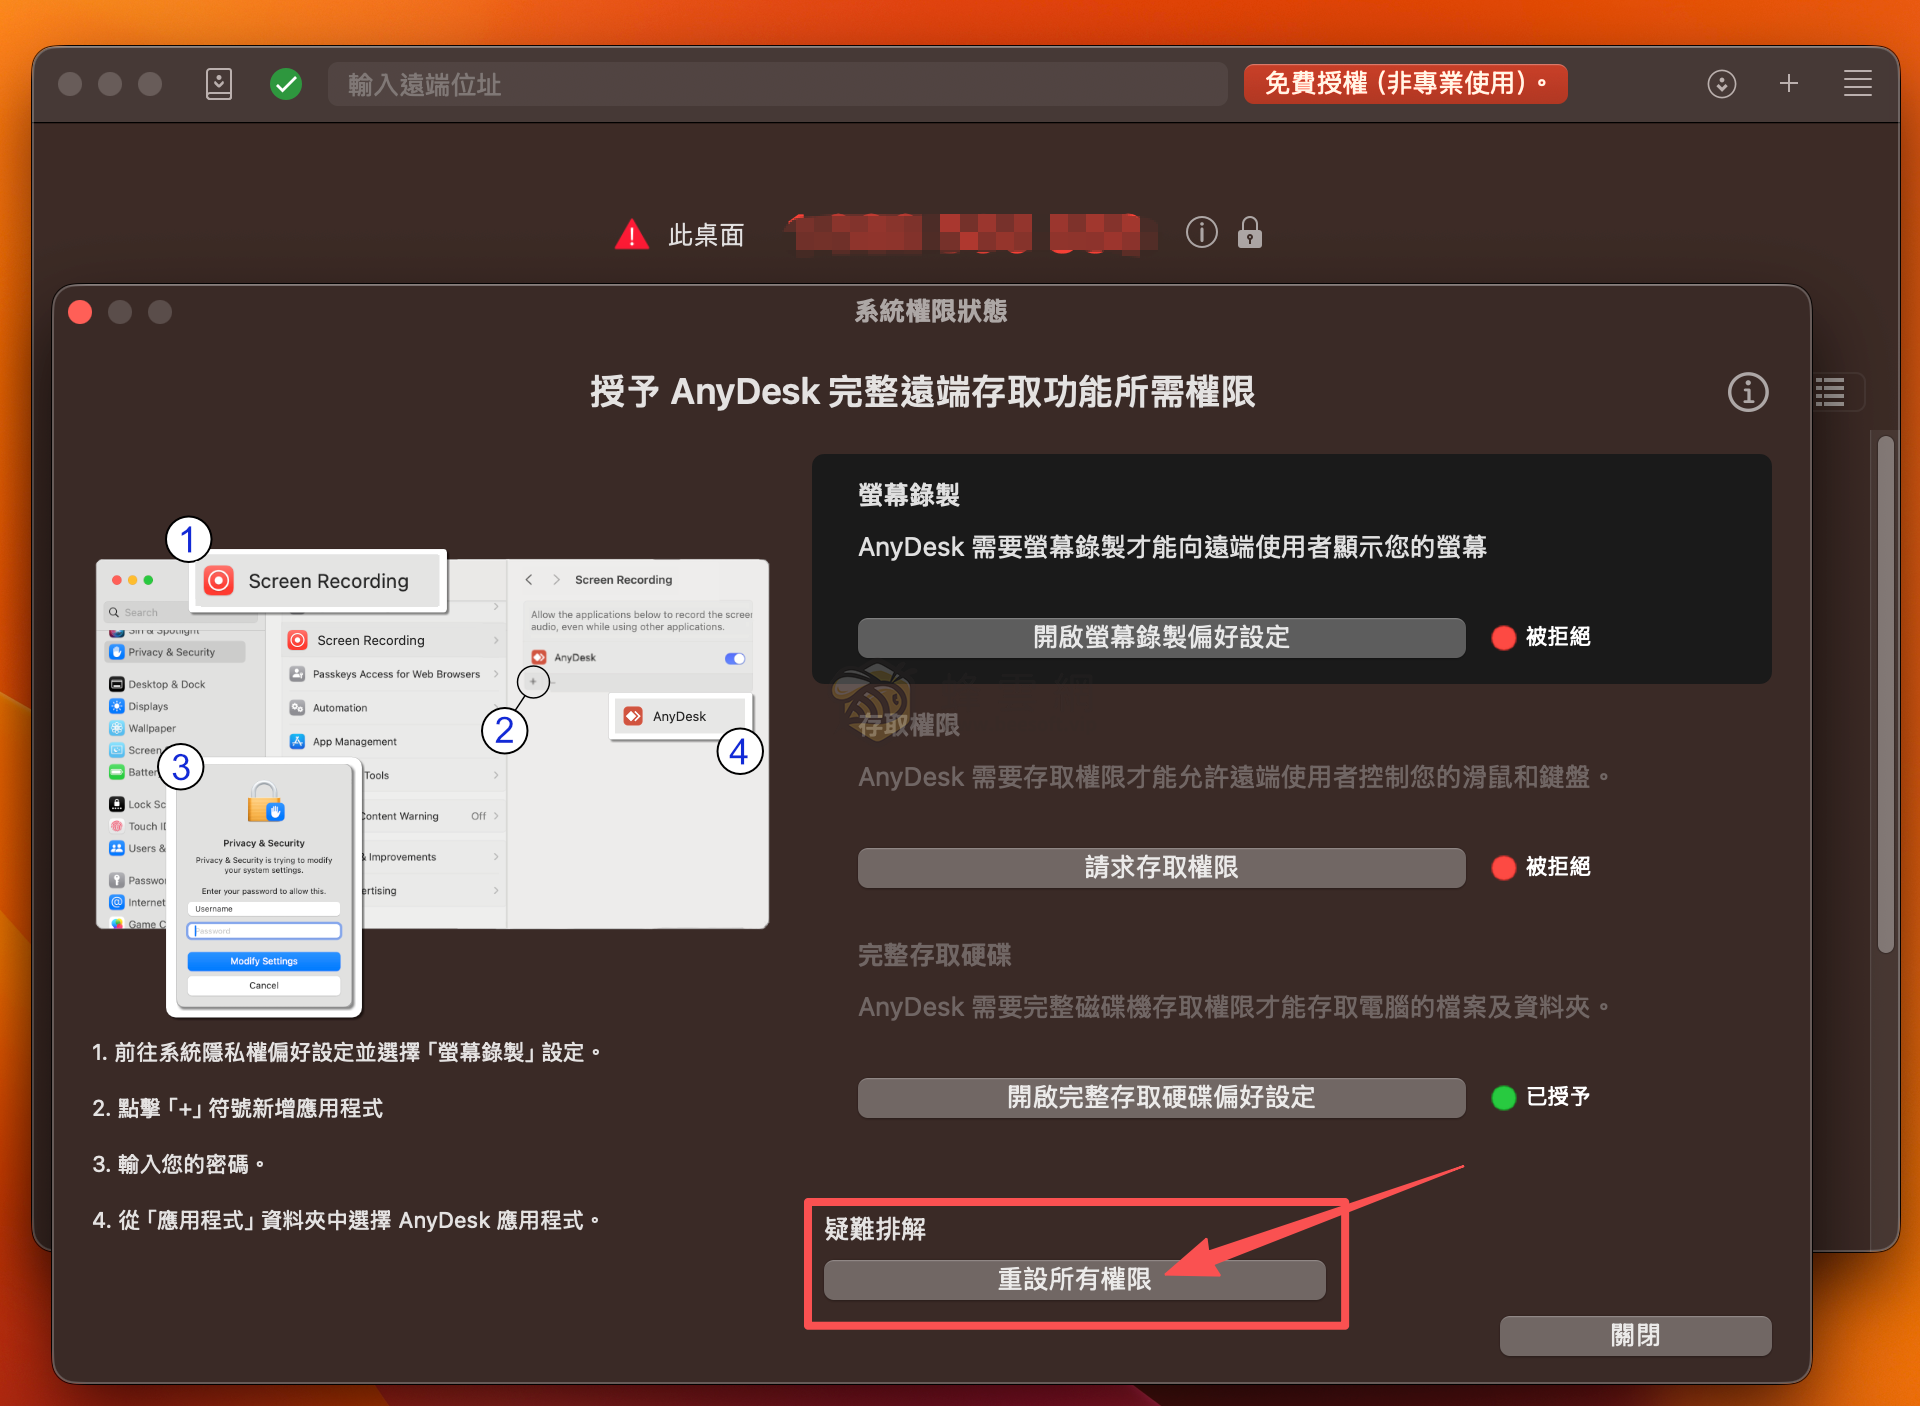This screenshot has width=1920, height=1406.
Task: Click the 存取權限 section heading
Action: pyautogui.click(x=909, y=725)
